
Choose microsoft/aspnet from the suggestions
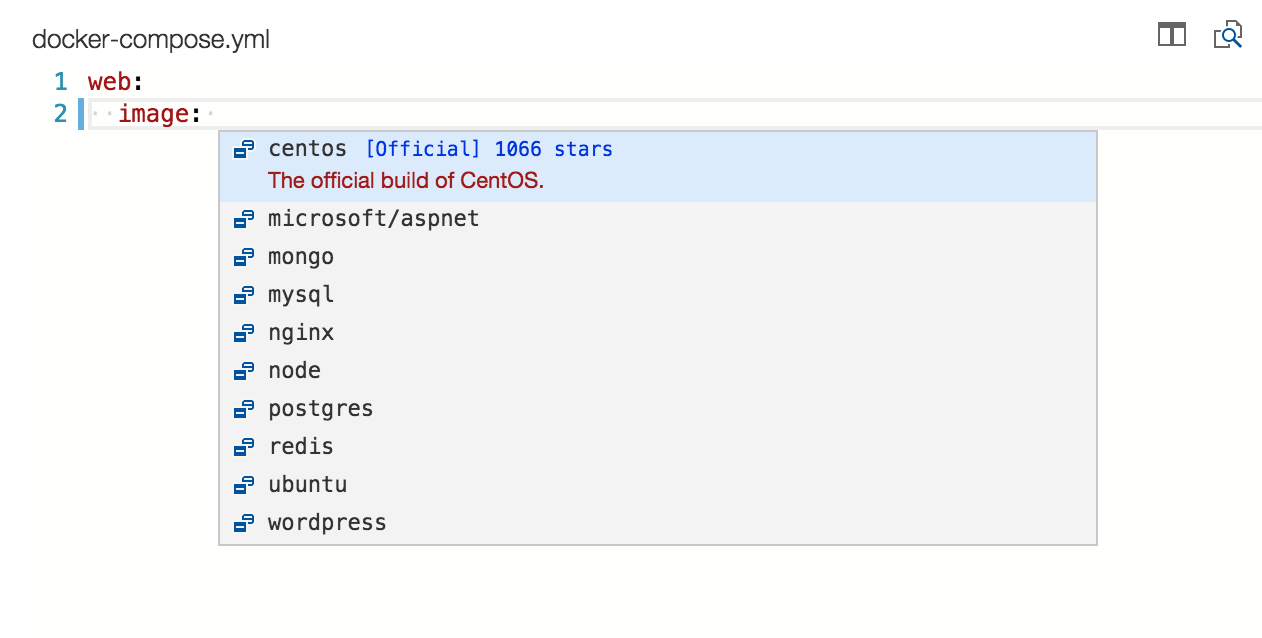tap(373, 218)
